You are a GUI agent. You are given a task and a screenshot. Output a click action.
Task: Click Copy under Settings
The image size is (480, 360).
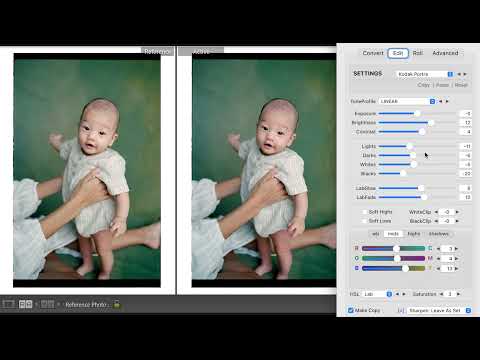click(x=424, y=85)
